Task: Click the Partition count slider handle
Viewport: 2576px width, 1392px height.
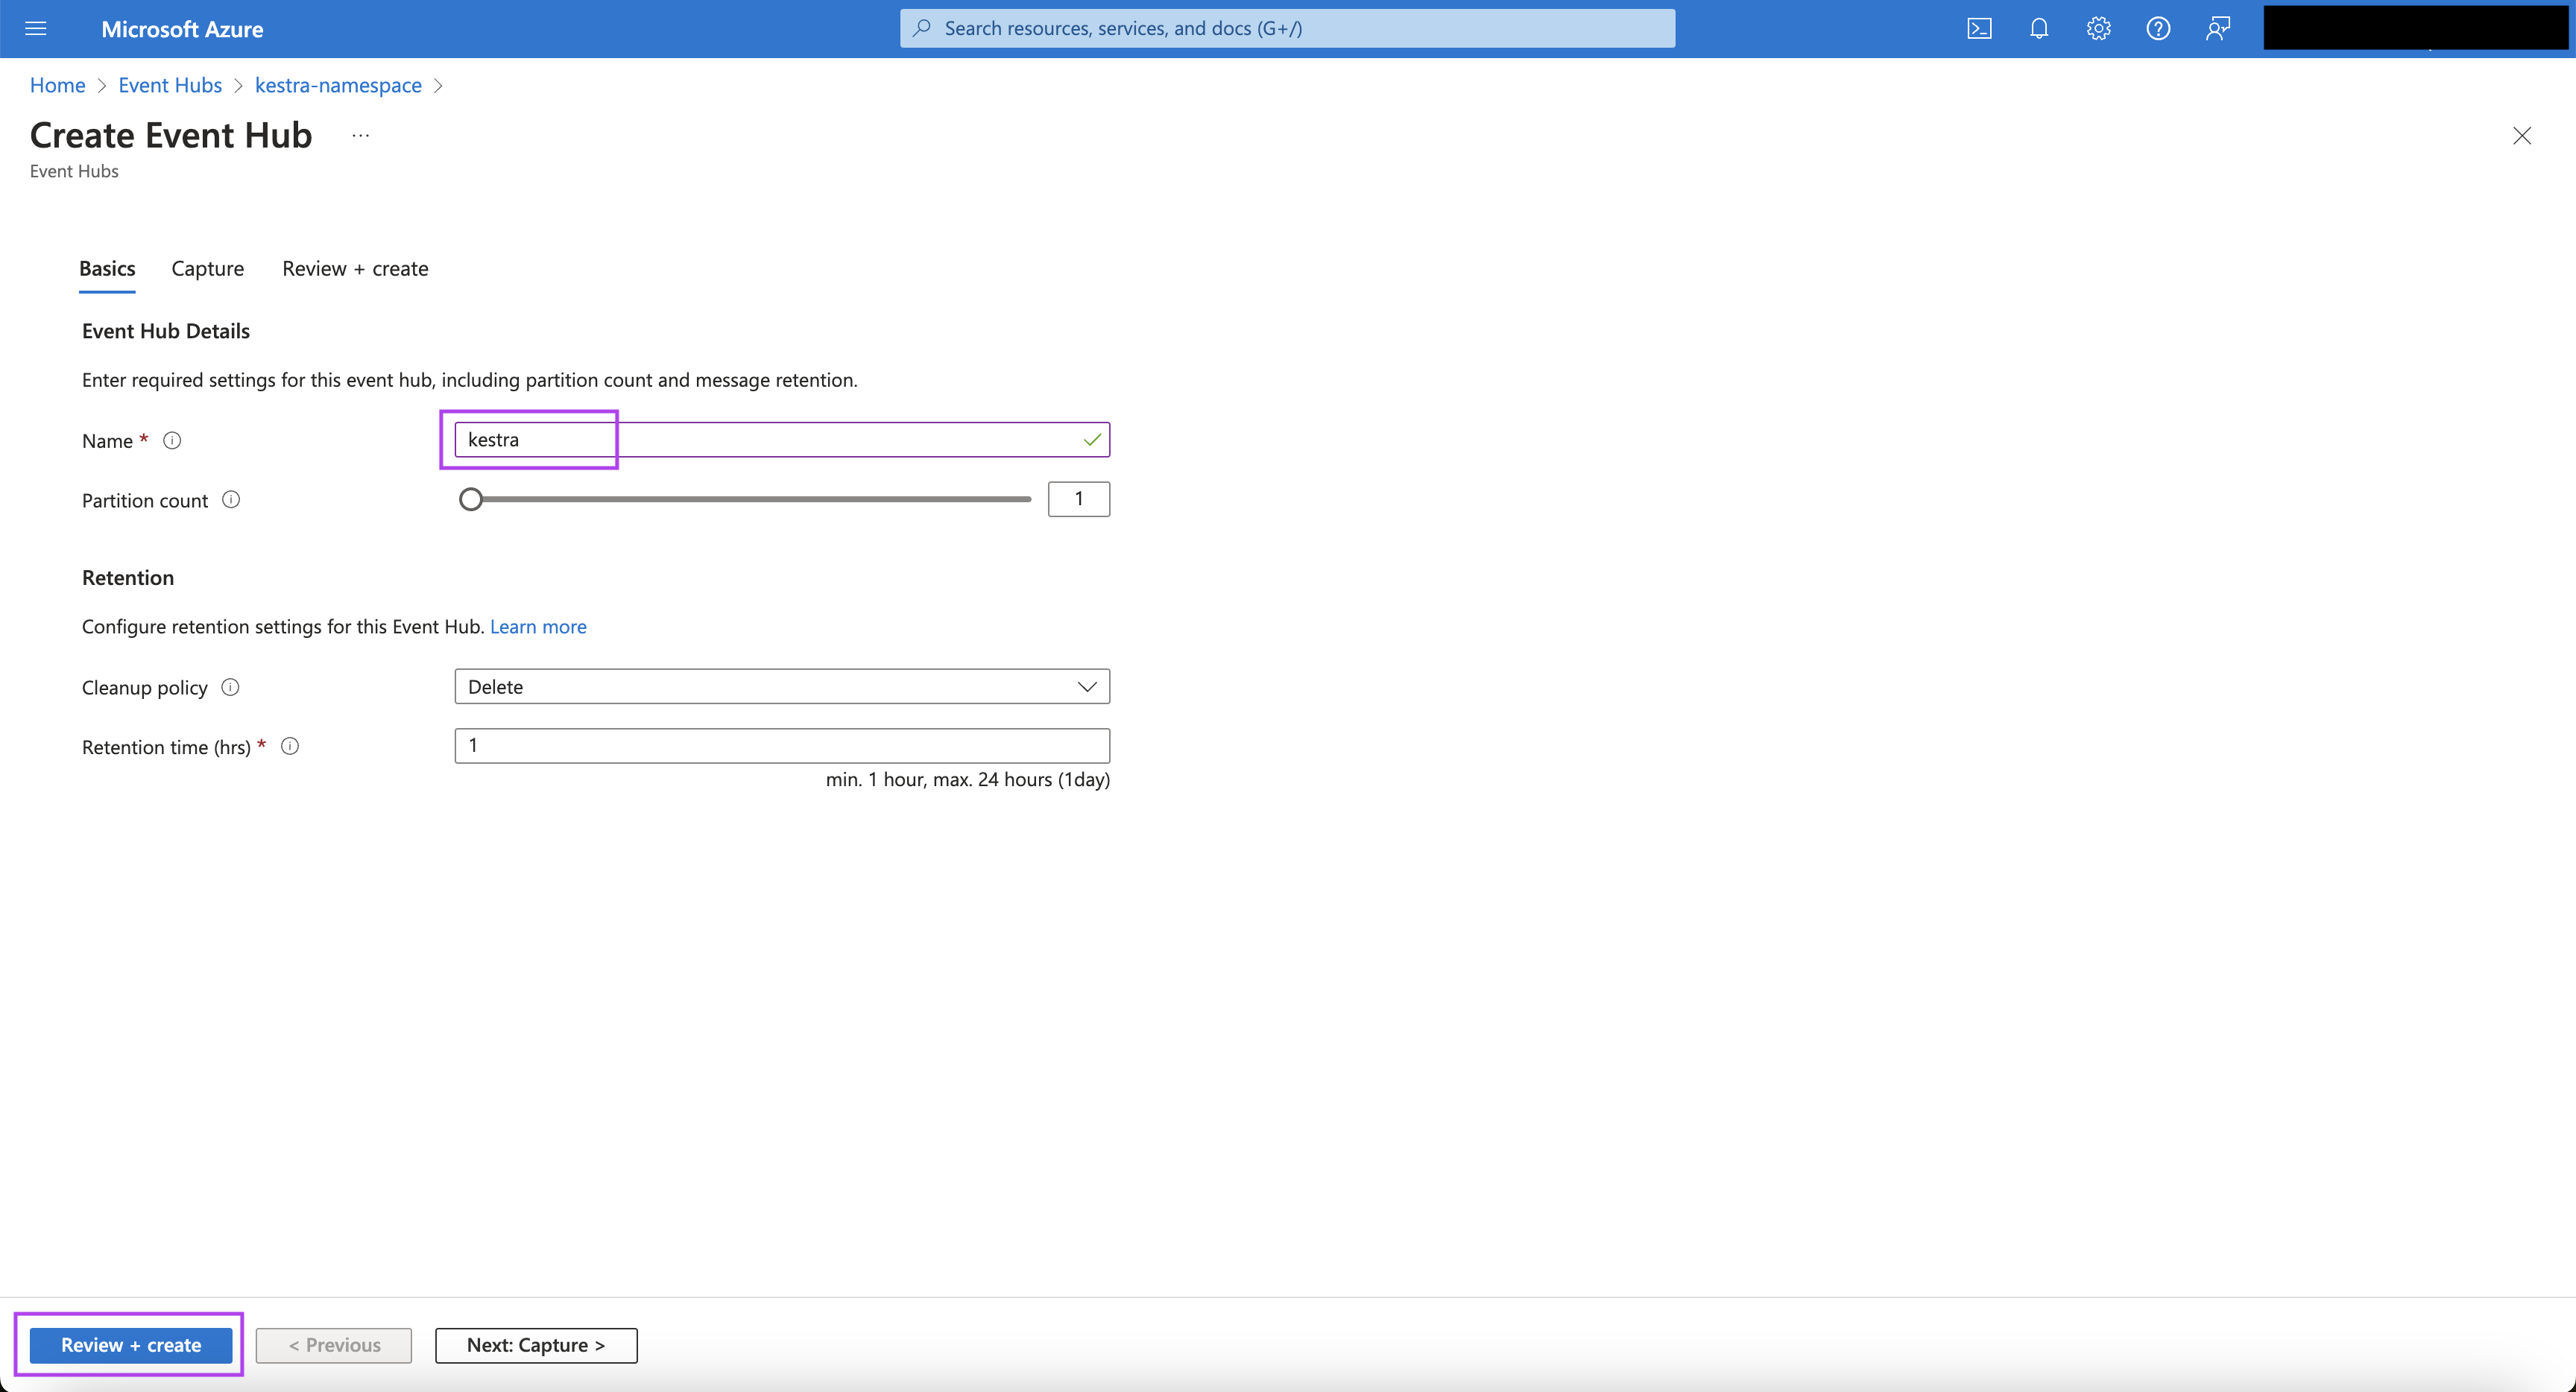Action: [x=471, y=499]
